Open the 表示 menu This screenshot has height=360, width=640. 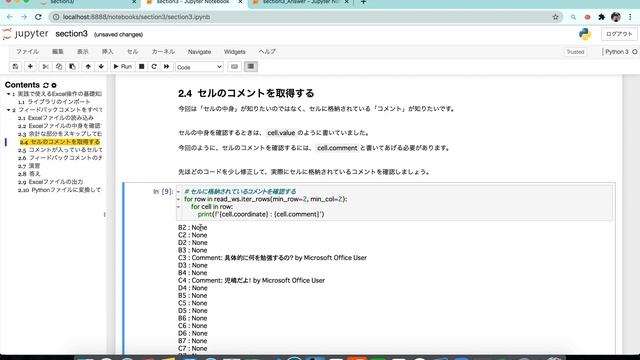click(x=82, y=52)
